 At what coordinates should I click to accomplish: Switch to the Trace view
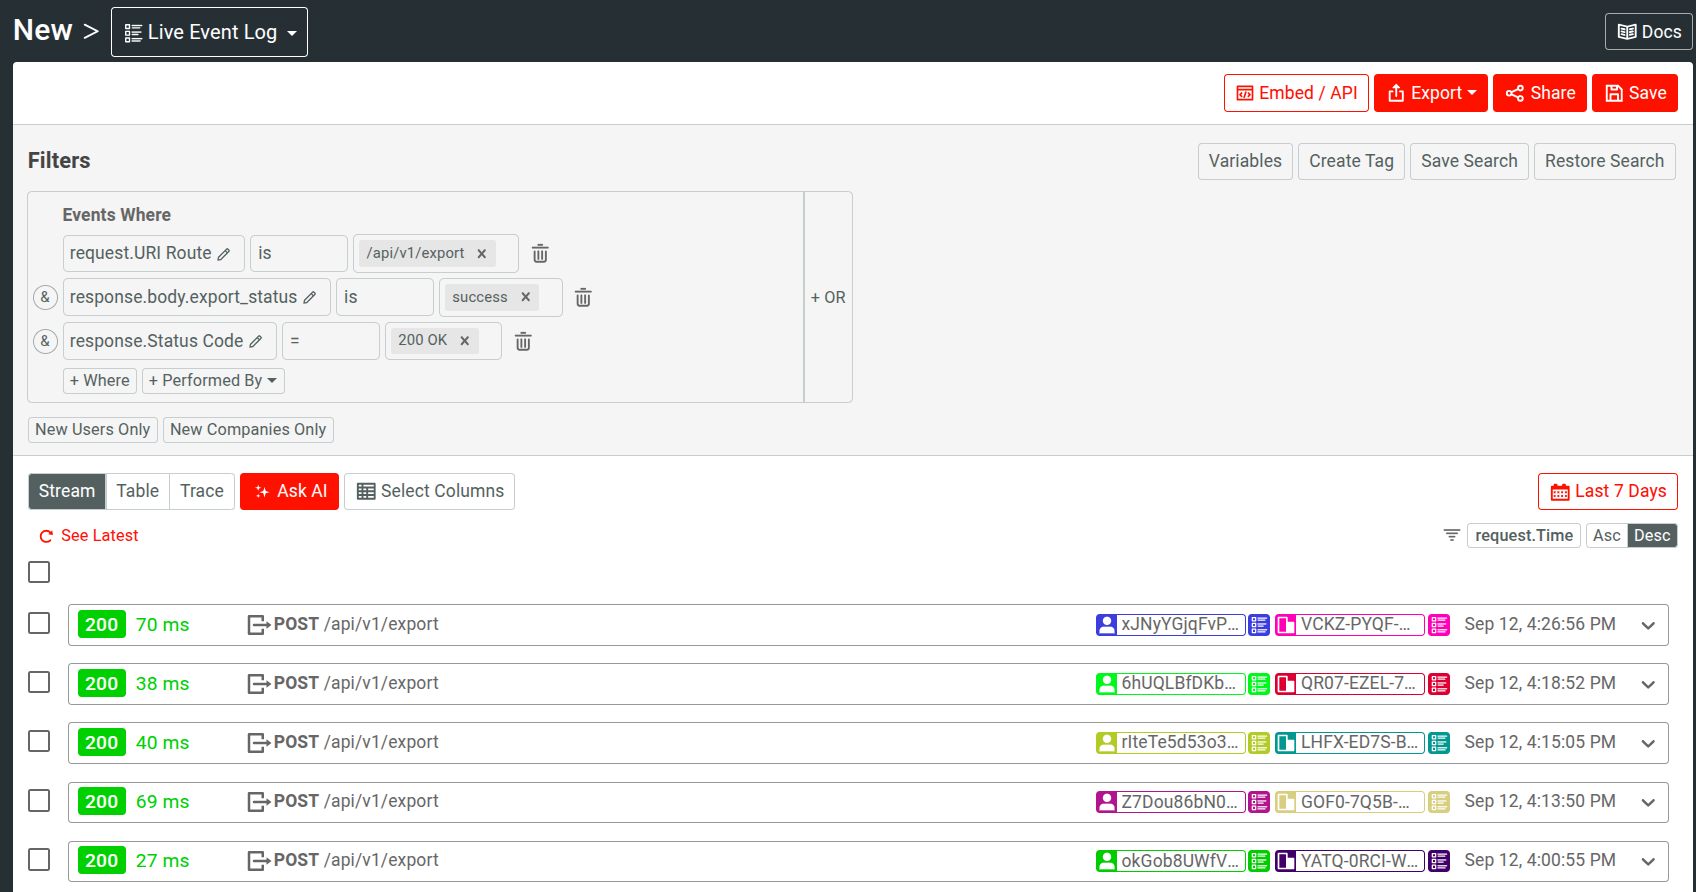[x=202, y=491]
